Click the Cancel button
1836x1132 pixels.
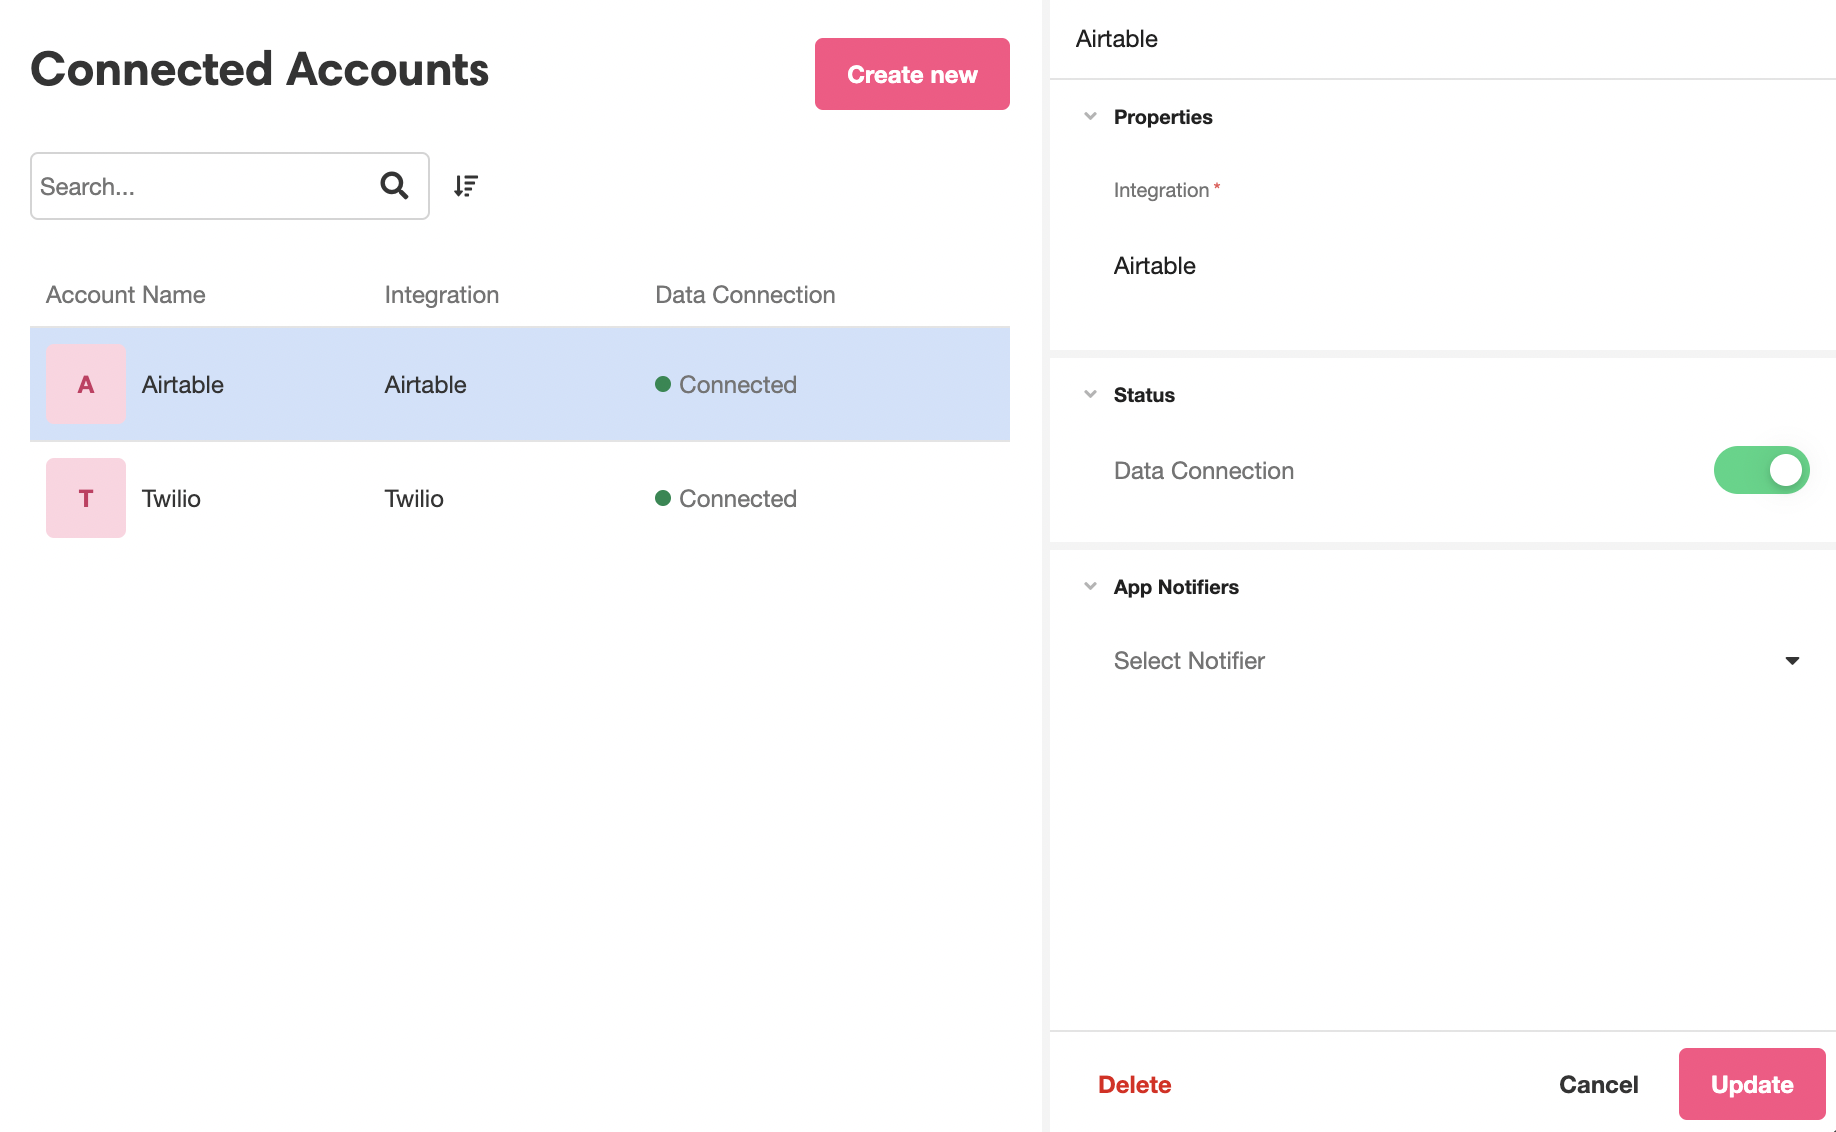[x=1598, y=1084]
